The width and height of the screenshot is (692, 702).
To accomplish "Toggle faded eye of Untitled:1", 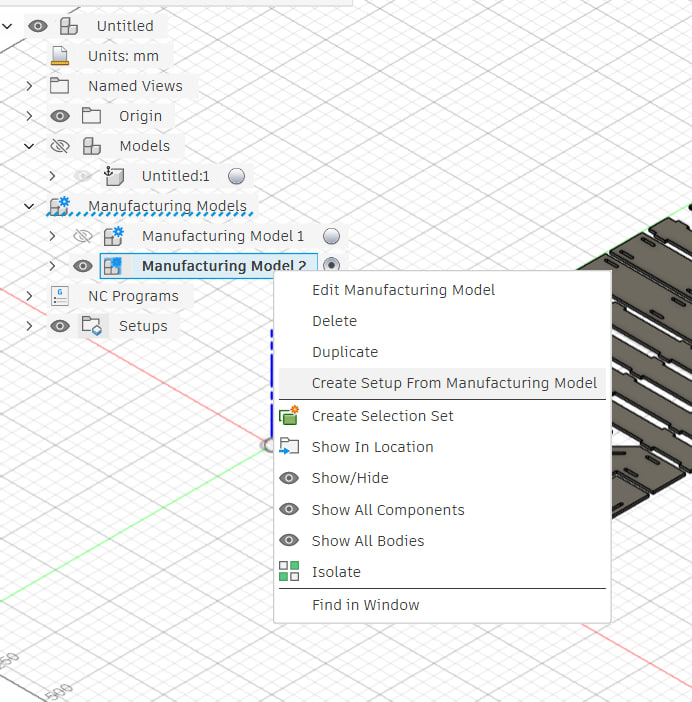I will click(82, 176).
